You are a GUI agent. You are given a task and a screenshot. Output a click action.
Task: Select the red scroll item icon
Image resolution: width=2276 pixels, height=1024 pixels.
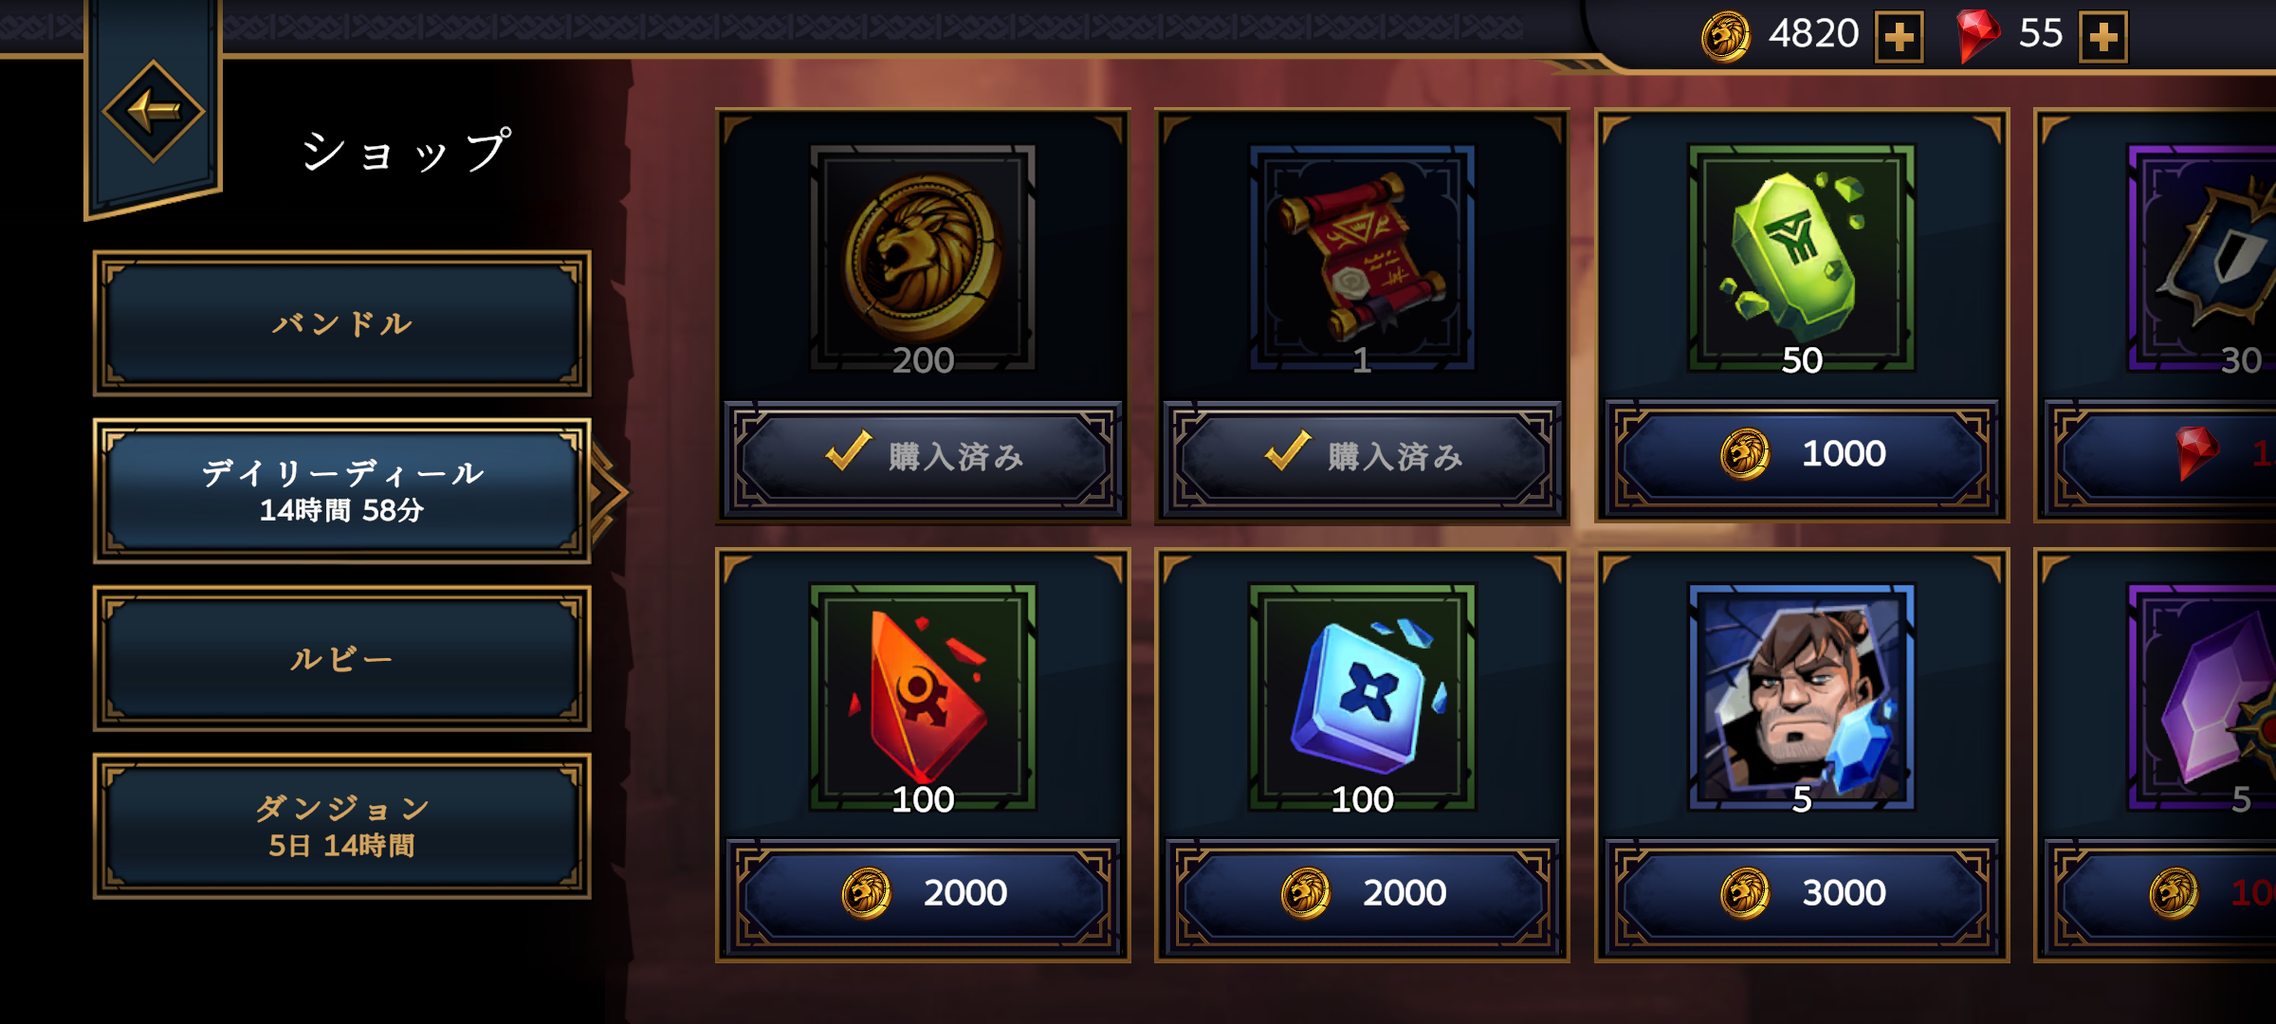1362,258
